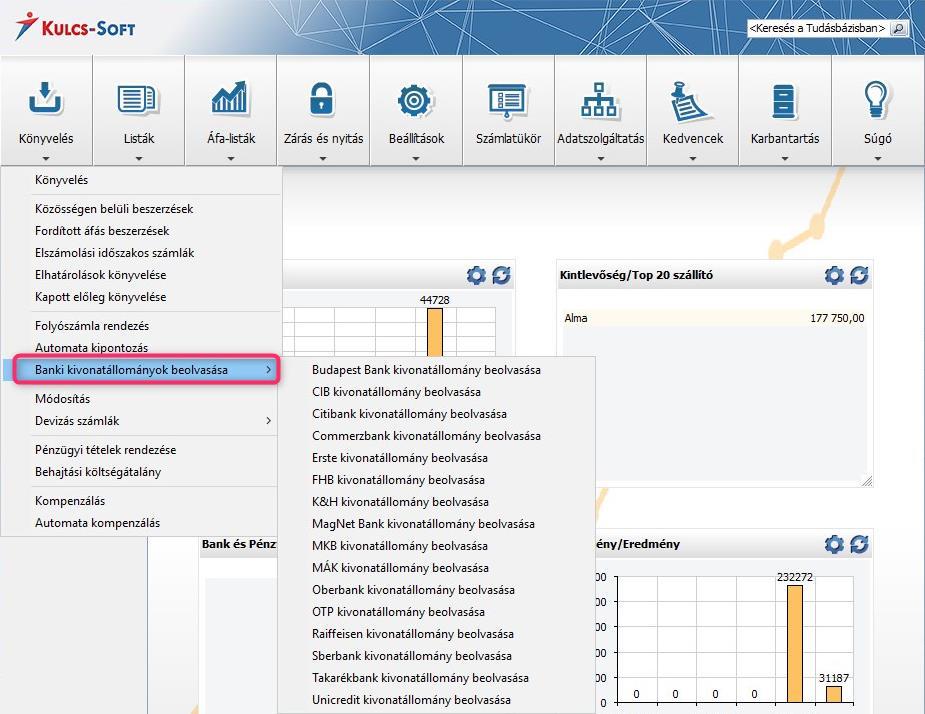Open settings gear of the Eredmény panel

pyautogui.click(x=834, y=544)
